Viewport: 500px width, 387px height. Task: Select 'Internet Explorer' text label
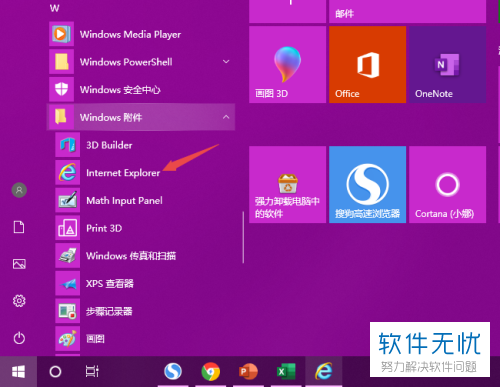coord(123,173)
